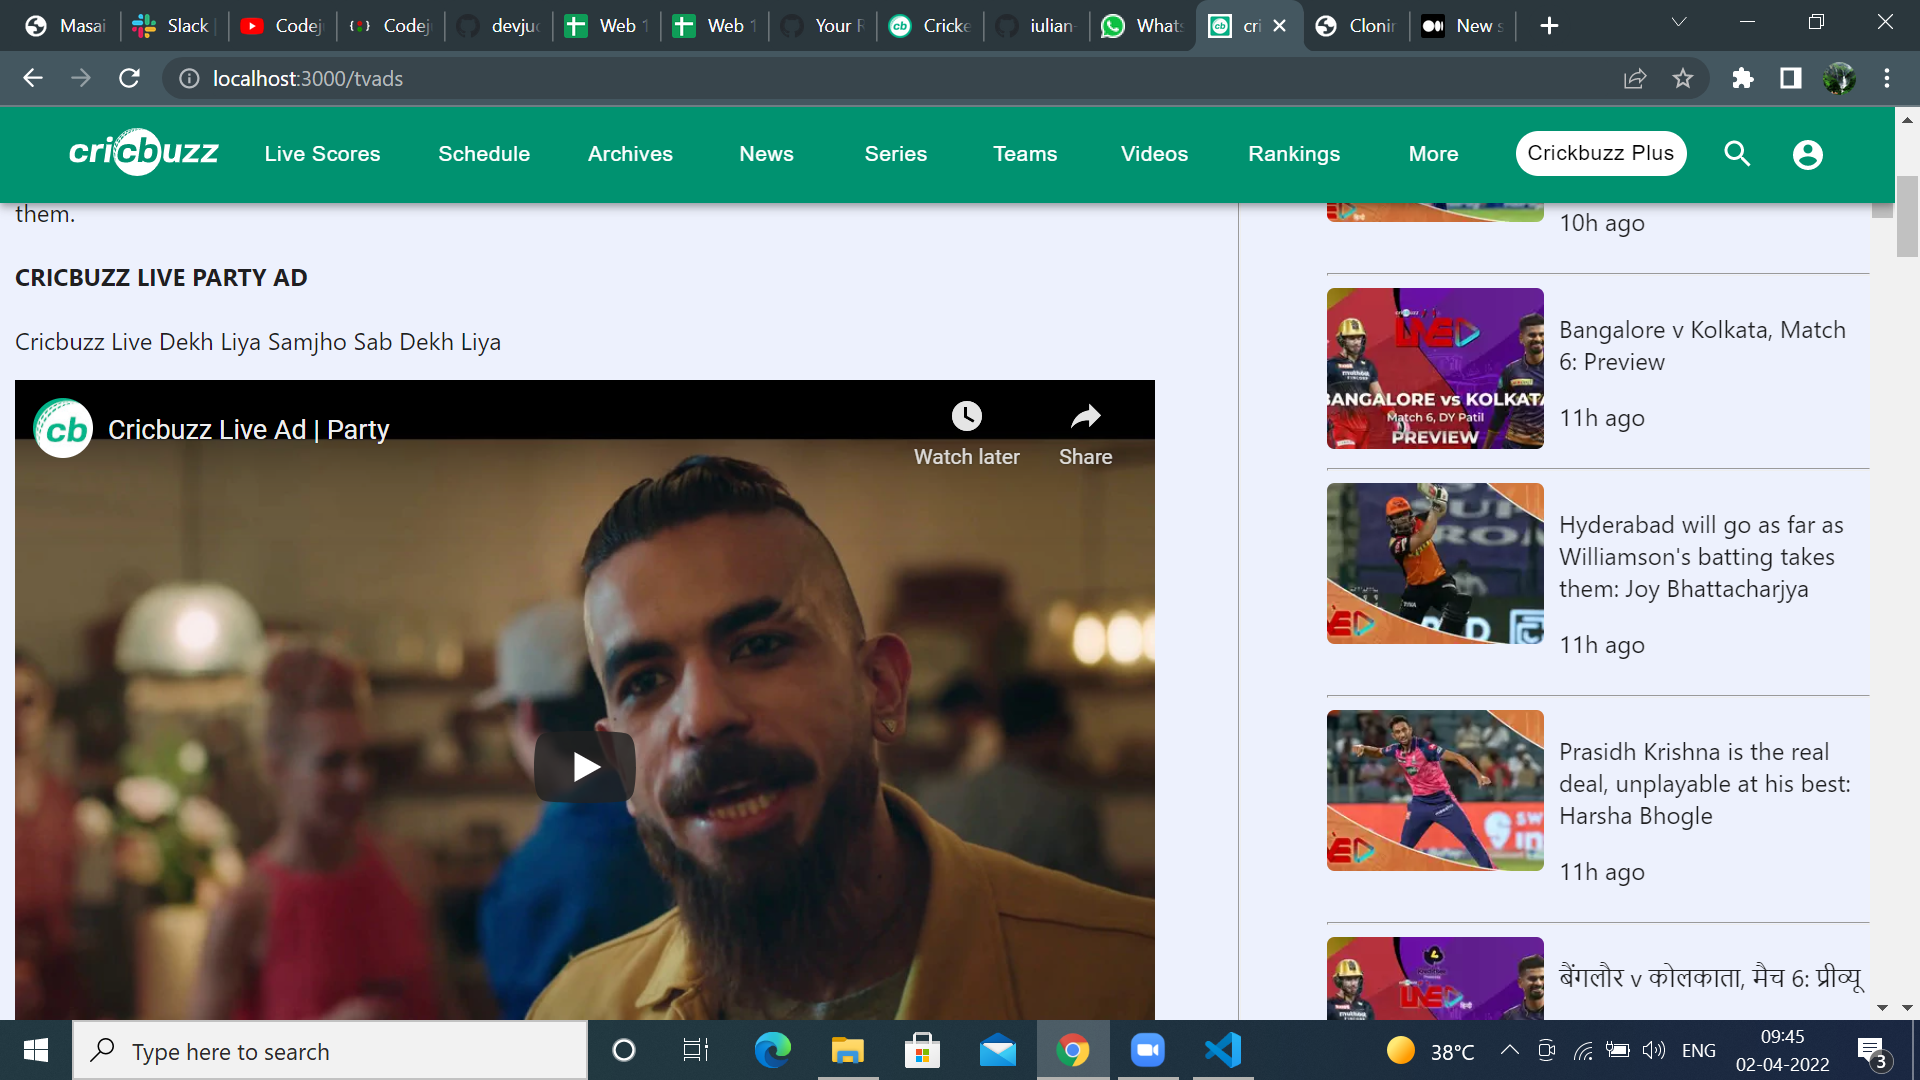Image resolution: width=1920 pixels, height=1080 pixels.
Task: Click the Watch later clock icon
Action: [966, 416]
